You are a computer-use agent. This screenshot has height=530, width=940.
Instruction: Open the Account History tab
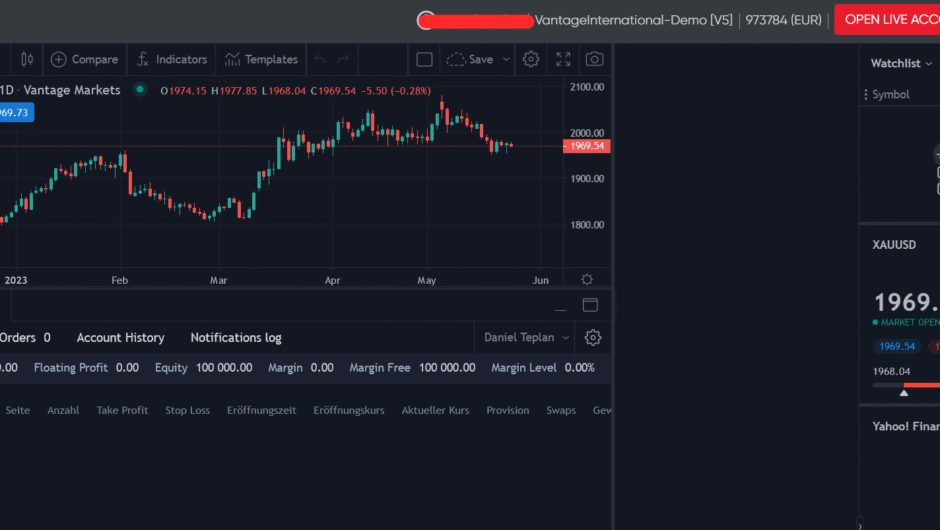120,338
